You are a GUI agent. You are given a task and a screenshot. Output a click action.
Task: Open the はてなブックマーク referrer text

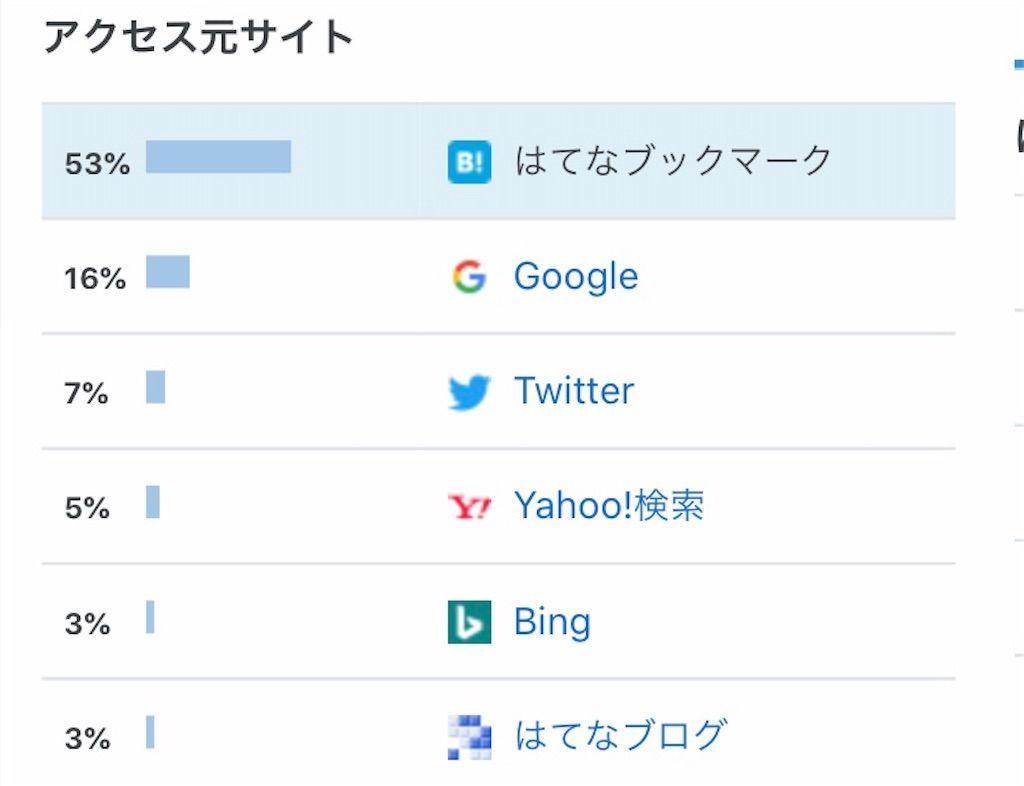(673, 161)
